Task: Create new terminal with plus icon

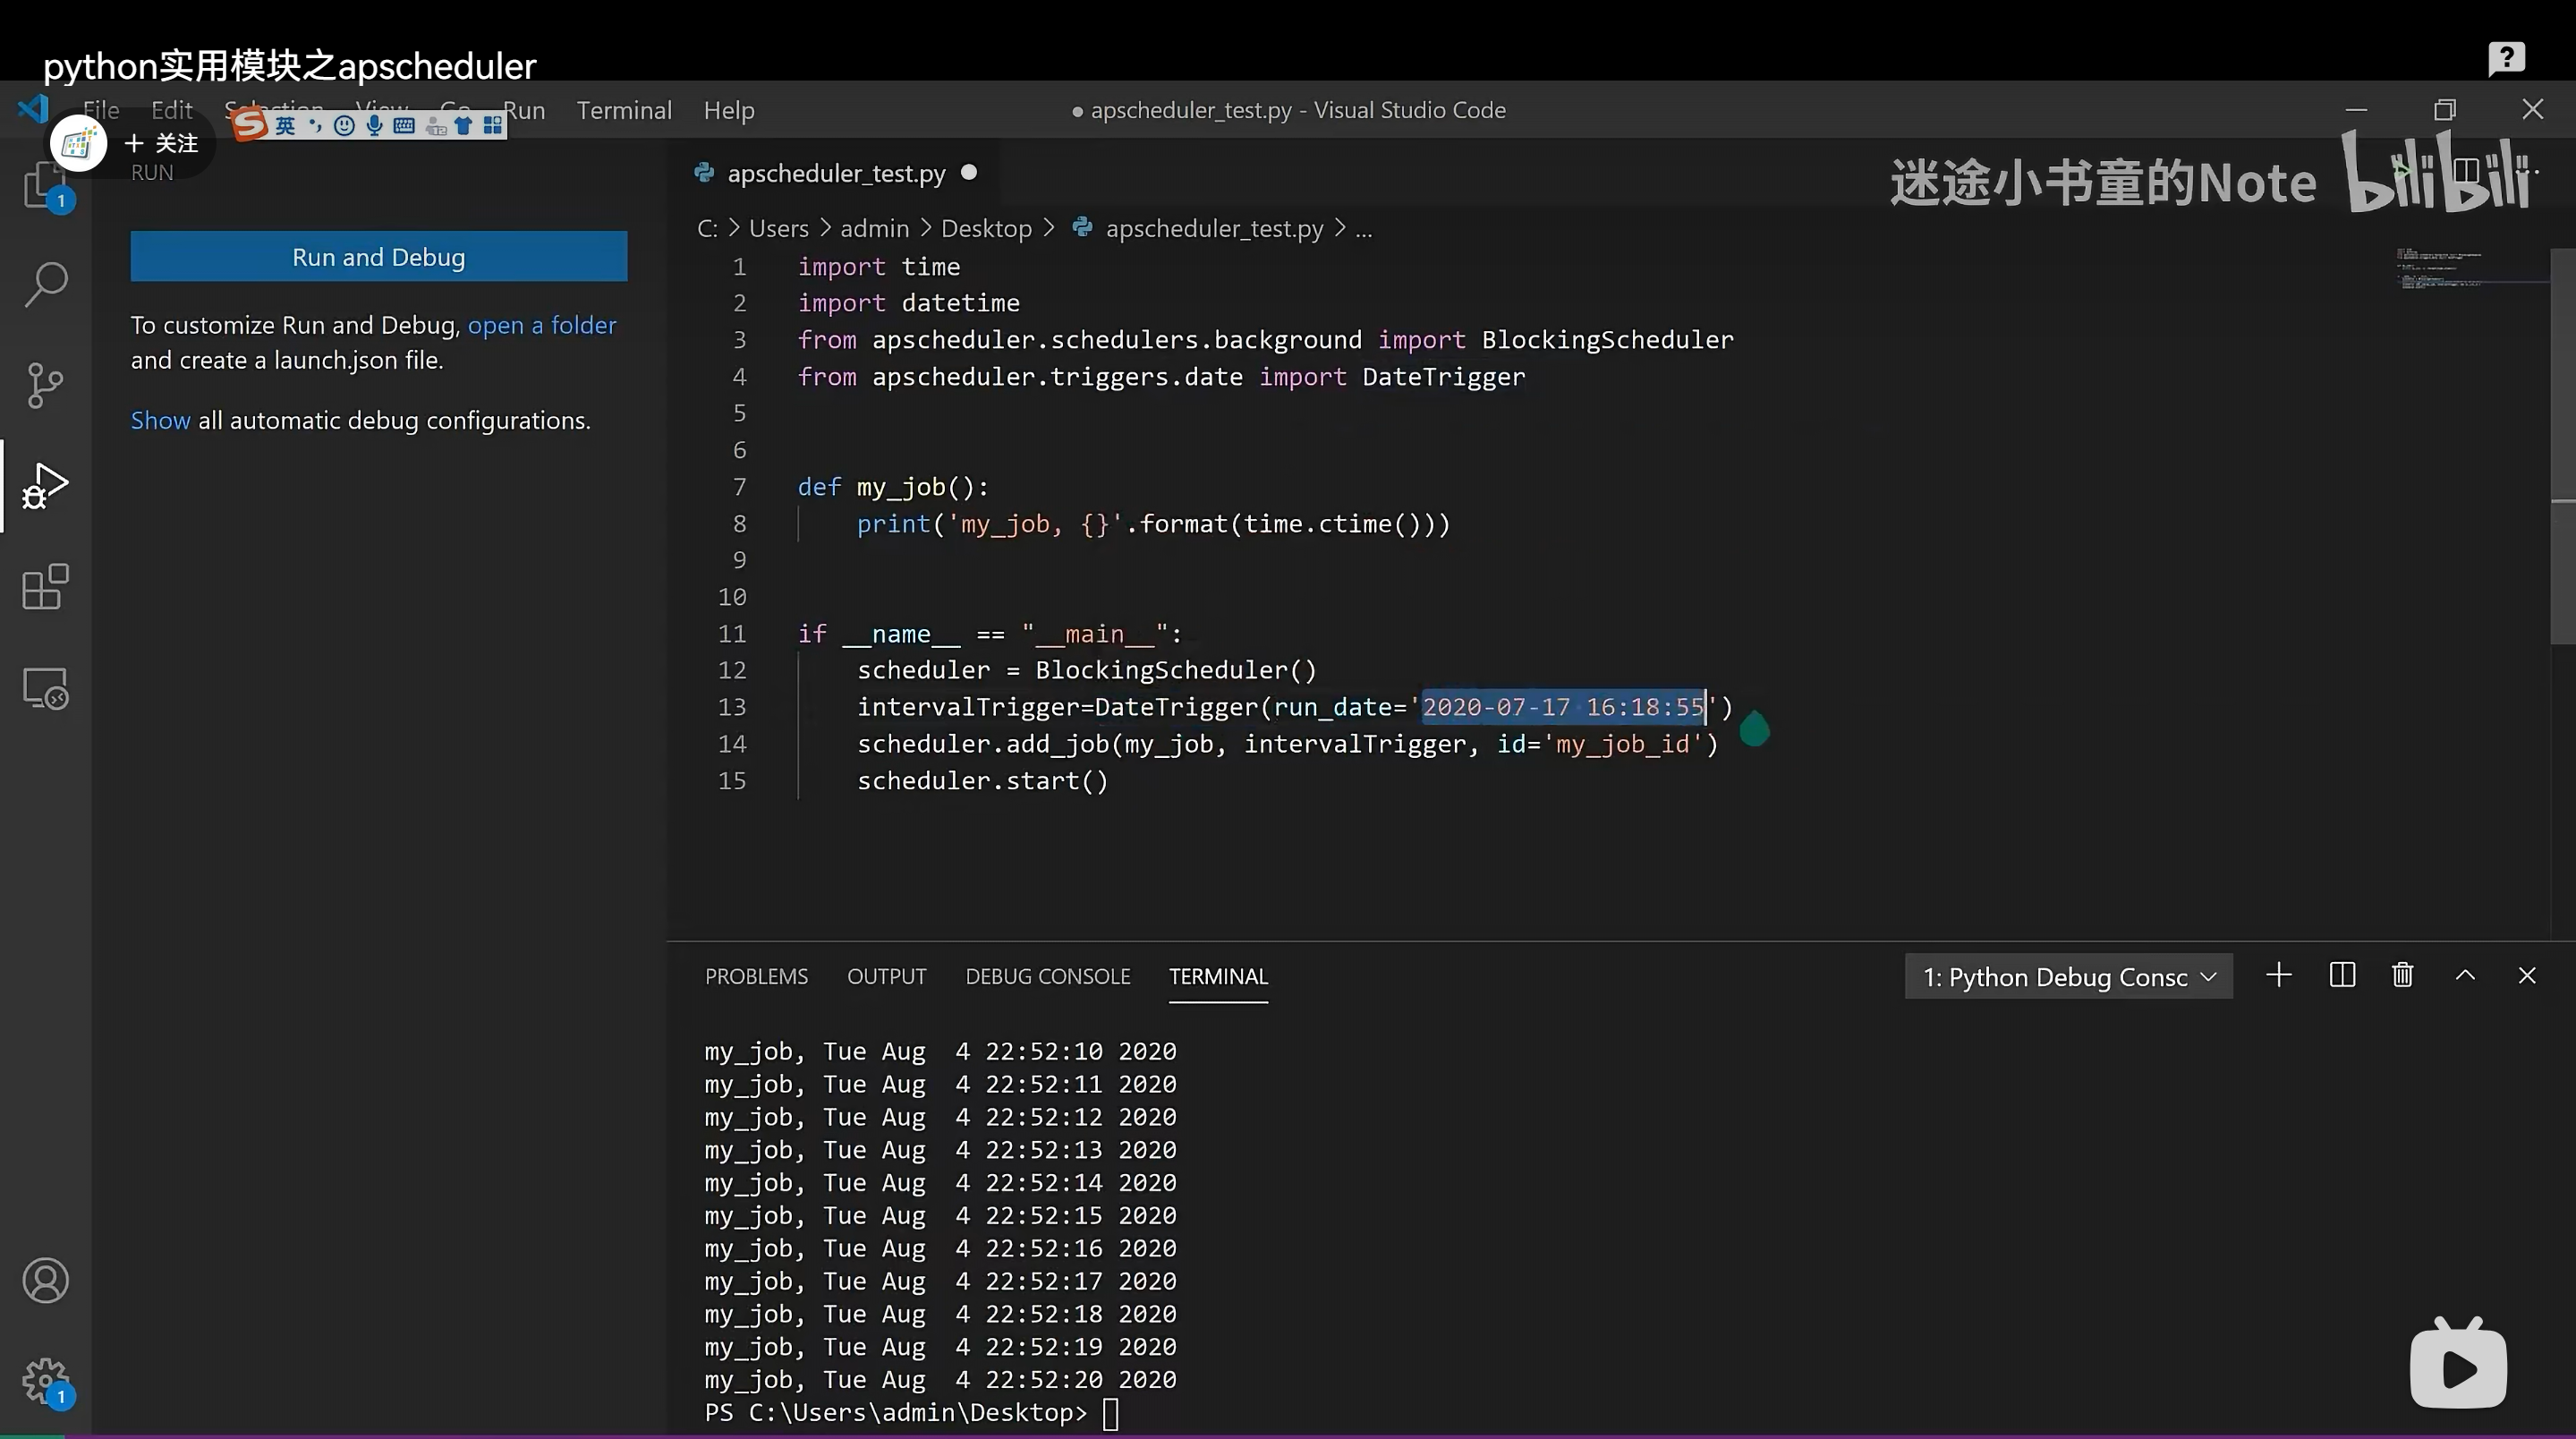Action: (x=2279, y=975)
